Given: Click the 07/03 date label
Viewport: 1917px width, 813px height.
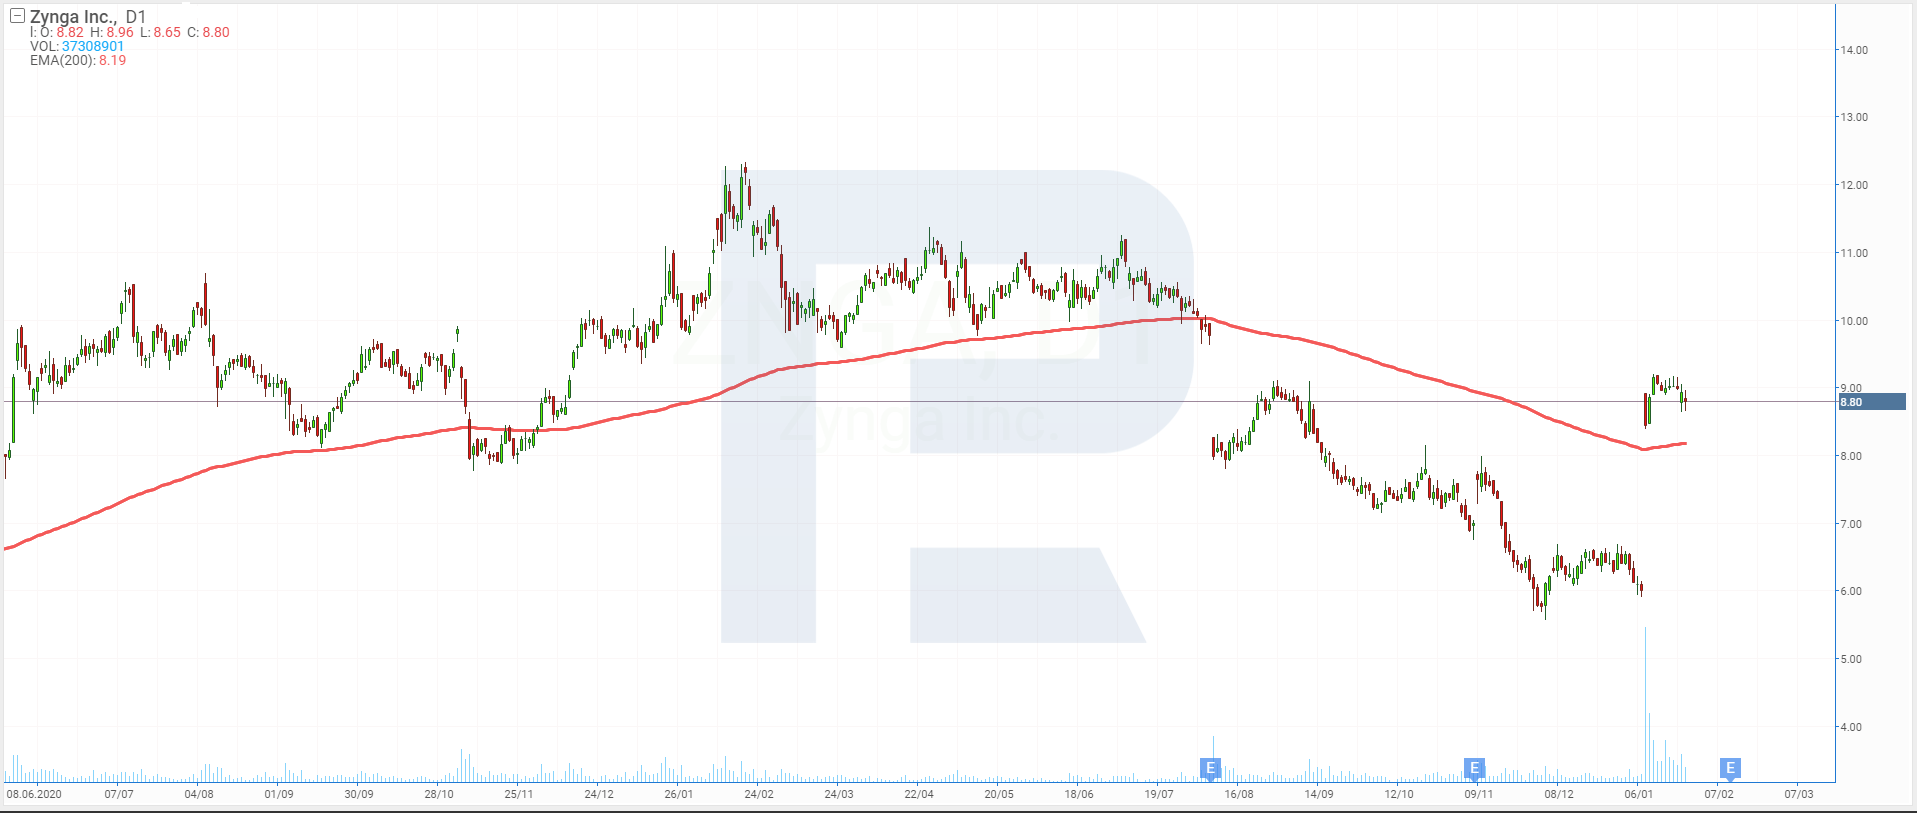Looking at the screenshot, I should coord(1799,794).
